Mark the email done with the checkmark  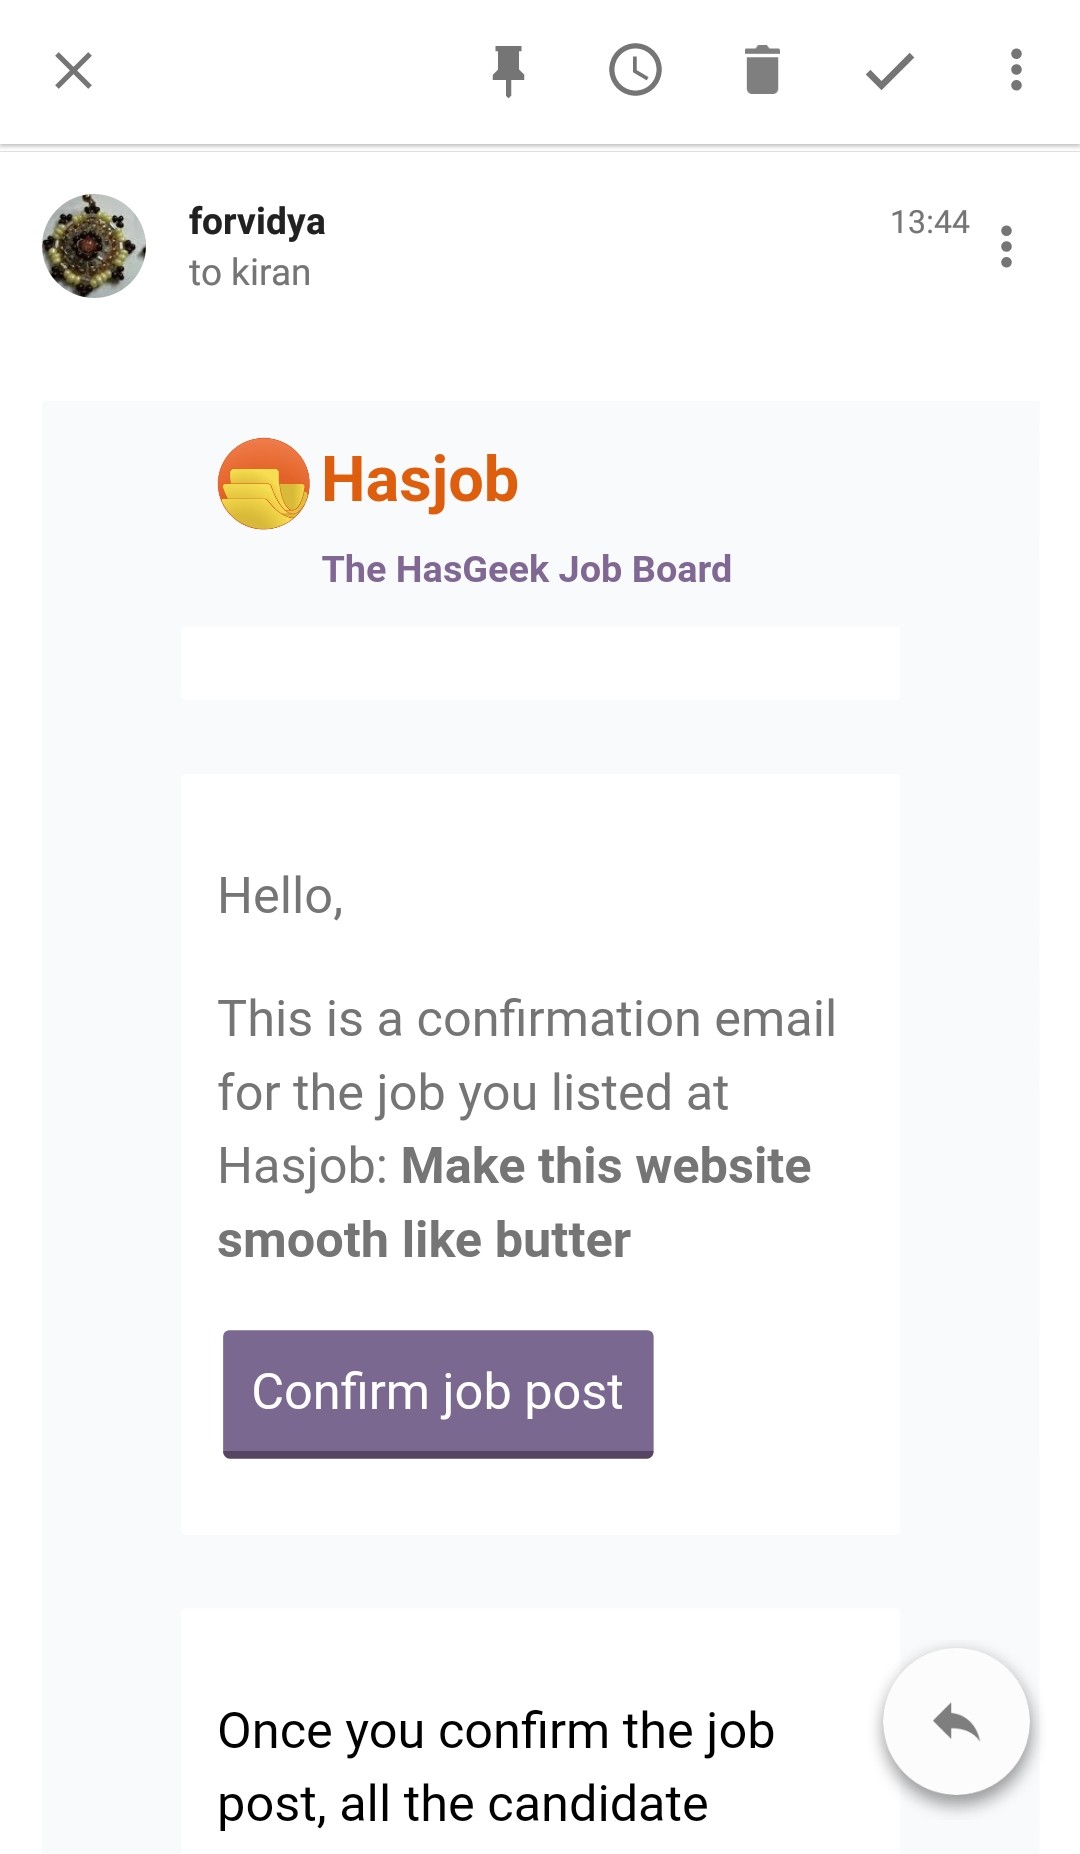(x=889, y=71)
